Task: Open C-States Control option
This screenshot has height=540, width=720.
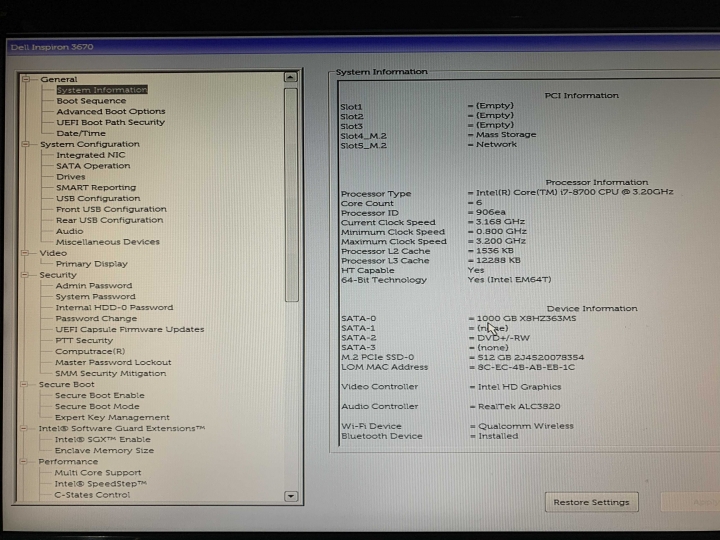Action: (x=92, y=495)
